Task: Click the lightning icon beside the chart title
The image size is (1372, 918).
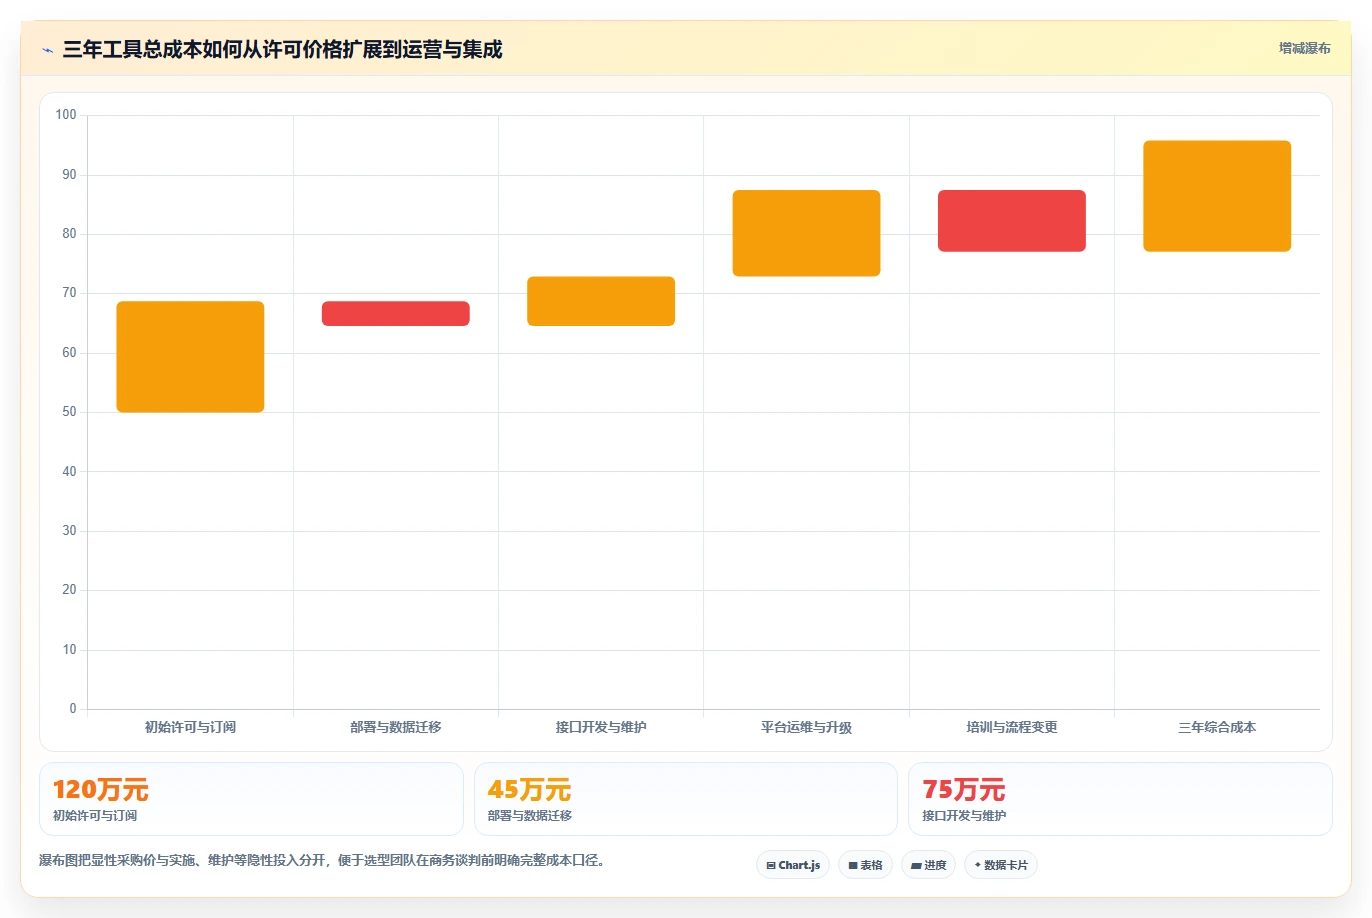Action: (47, 50)
